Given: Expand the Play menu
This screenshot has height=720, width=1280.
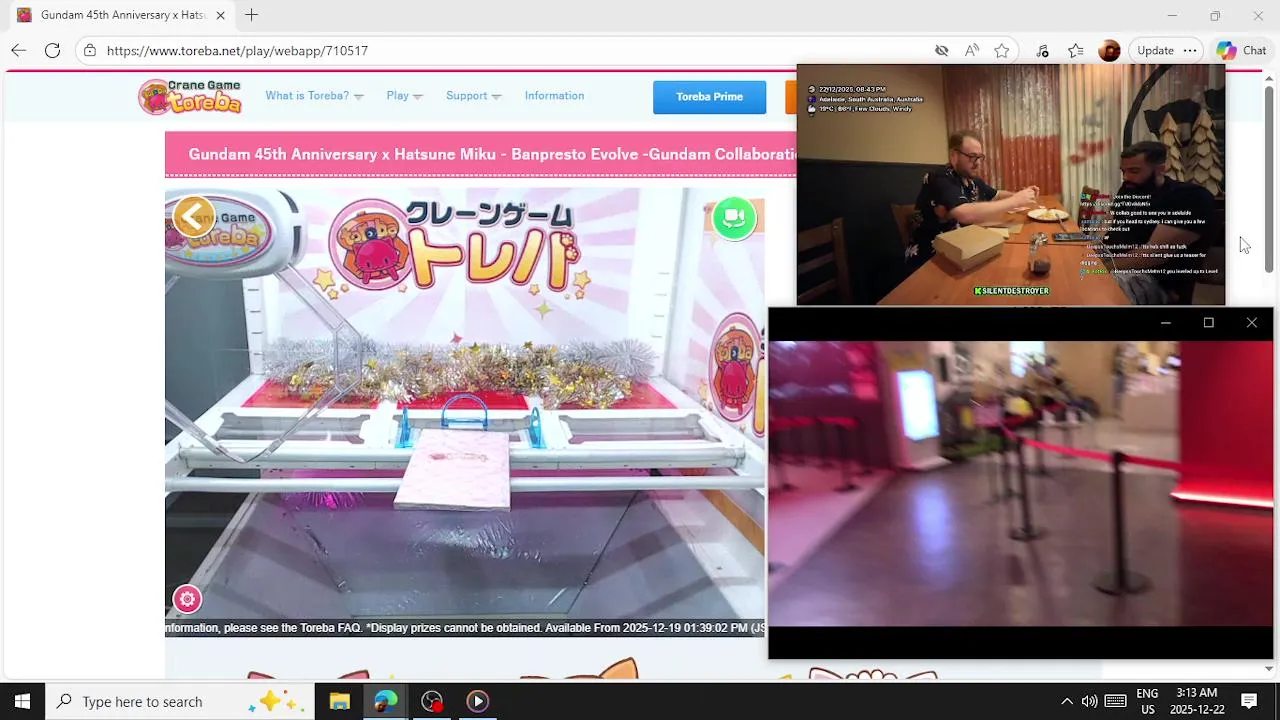Looking at the screenshot, I should click(x=404, y=96).
